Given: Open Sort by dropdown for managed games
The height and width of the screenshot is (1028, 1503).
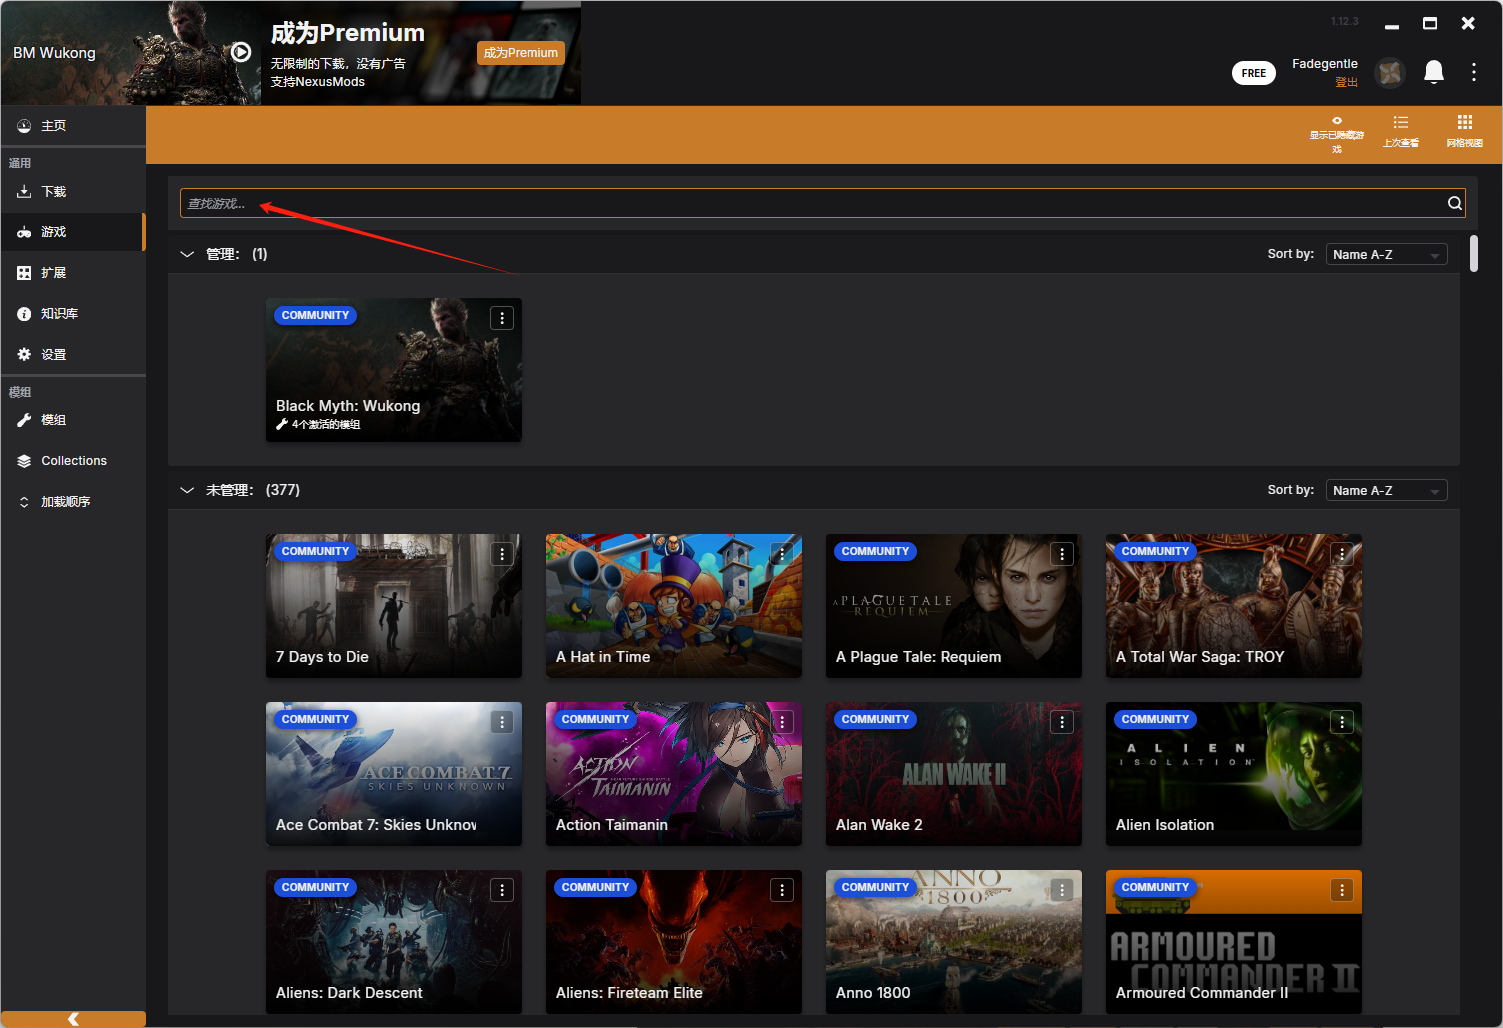Looking at the screenshot, I should [x=1386, y=254].
